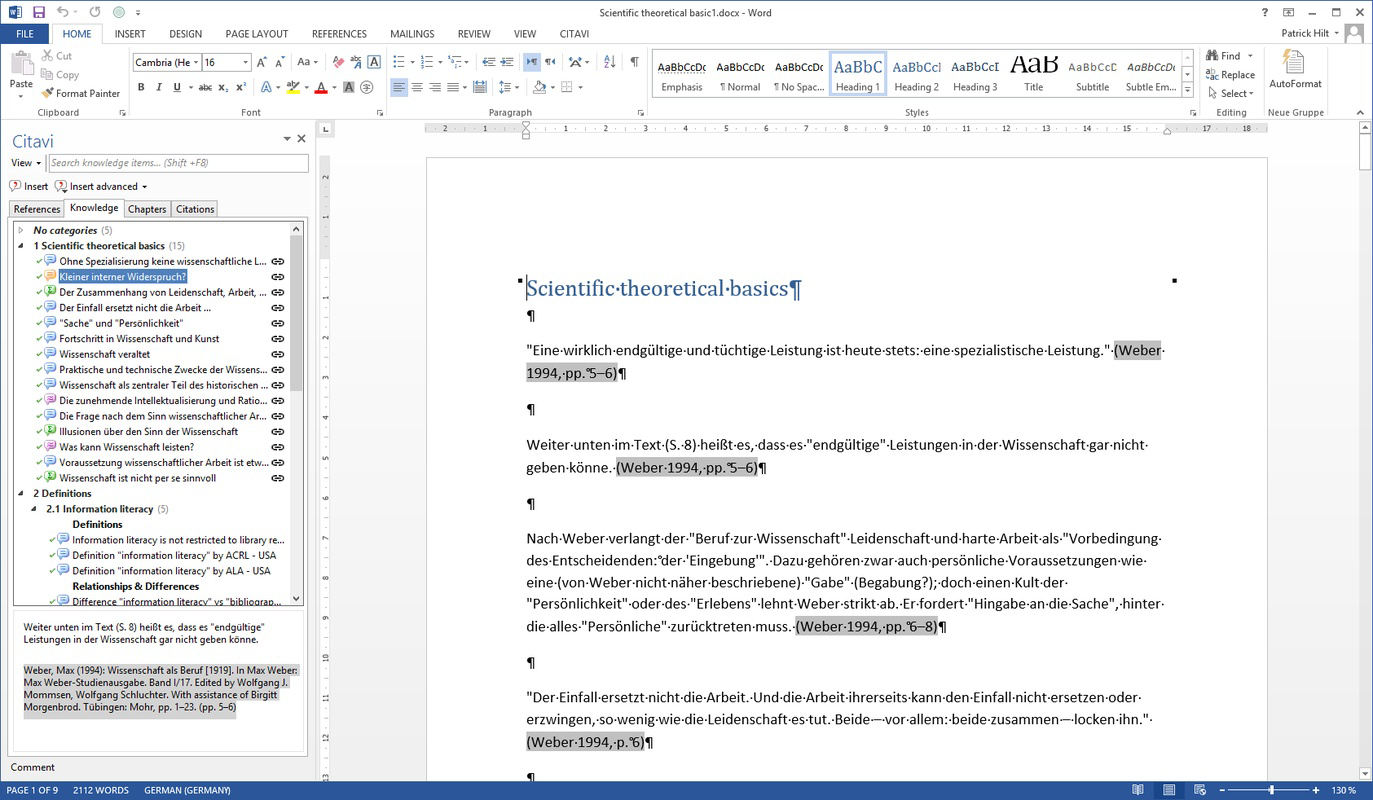1373x800 pixels.
Task: Open Word Help question mark icon
Action: (1265, 12)
